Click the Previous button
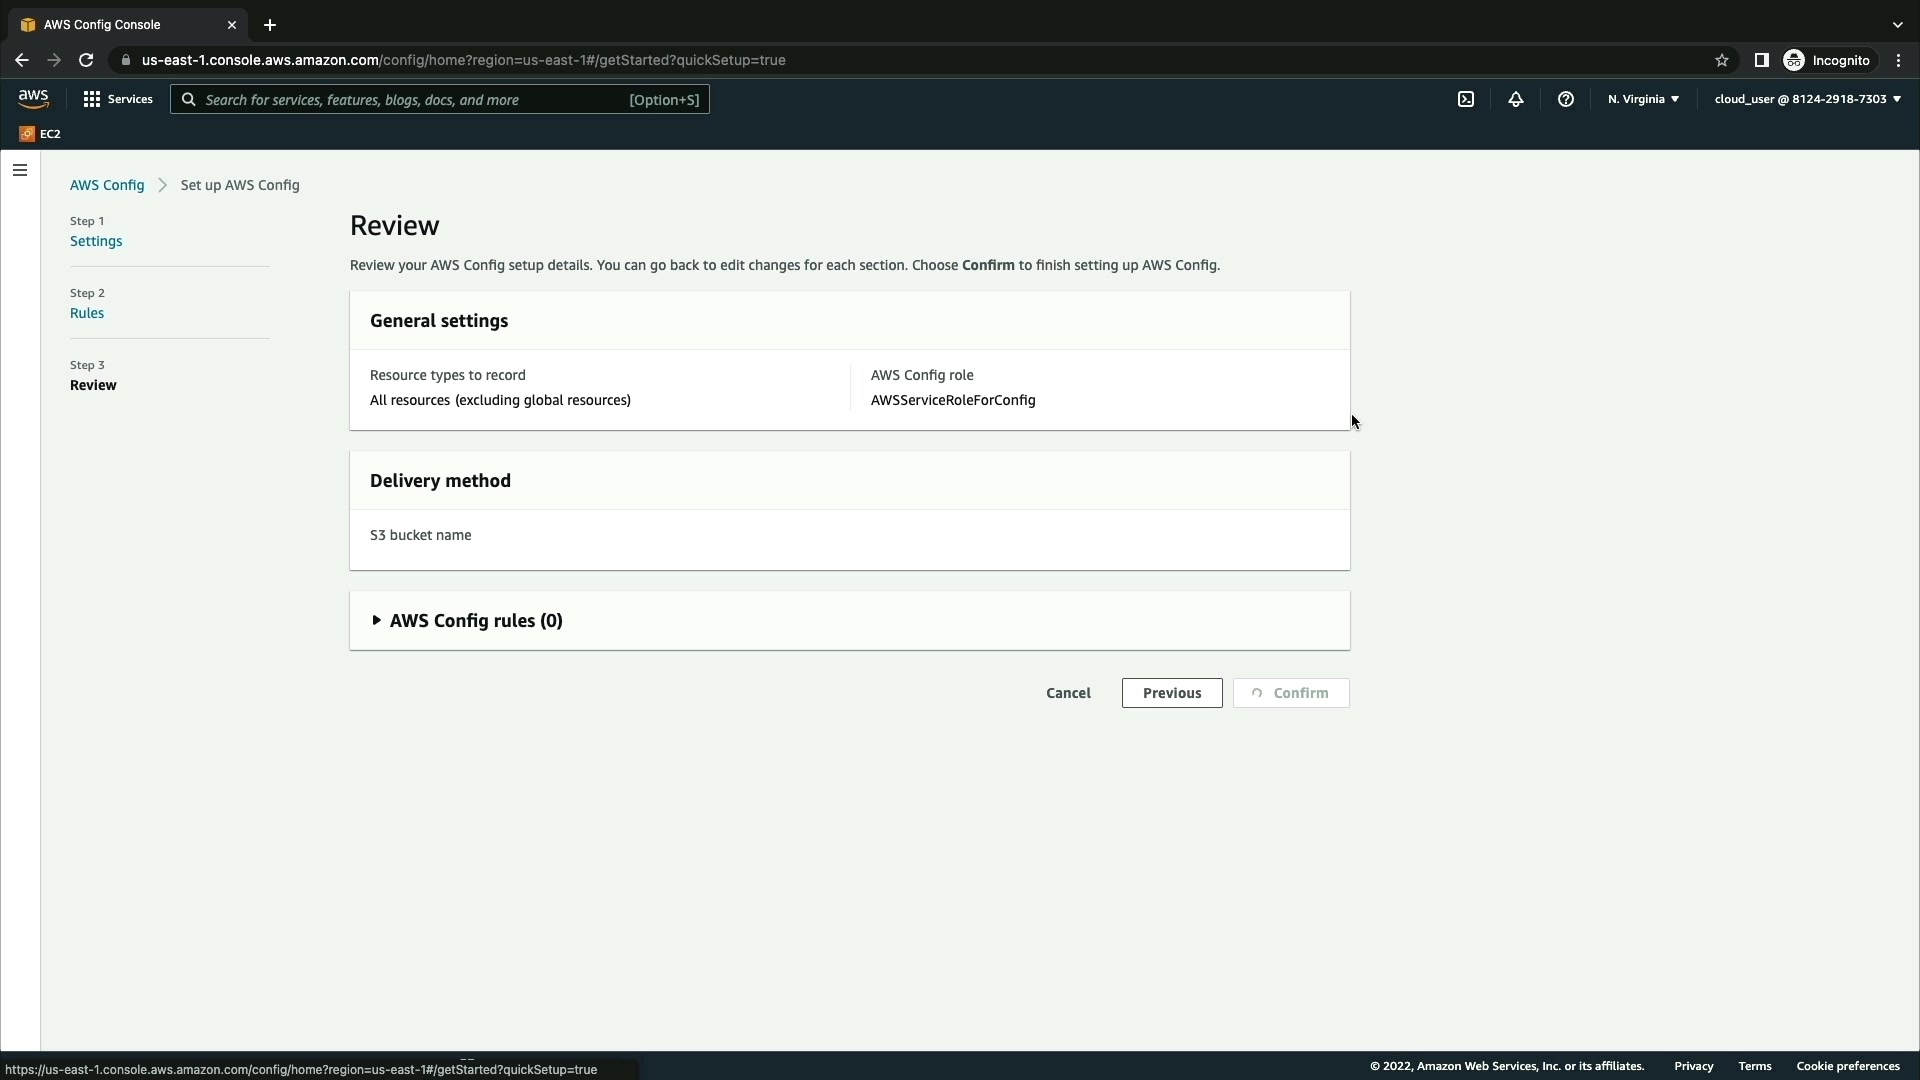This screenshot has width=1920, height=1080. tap(1171, 693)
